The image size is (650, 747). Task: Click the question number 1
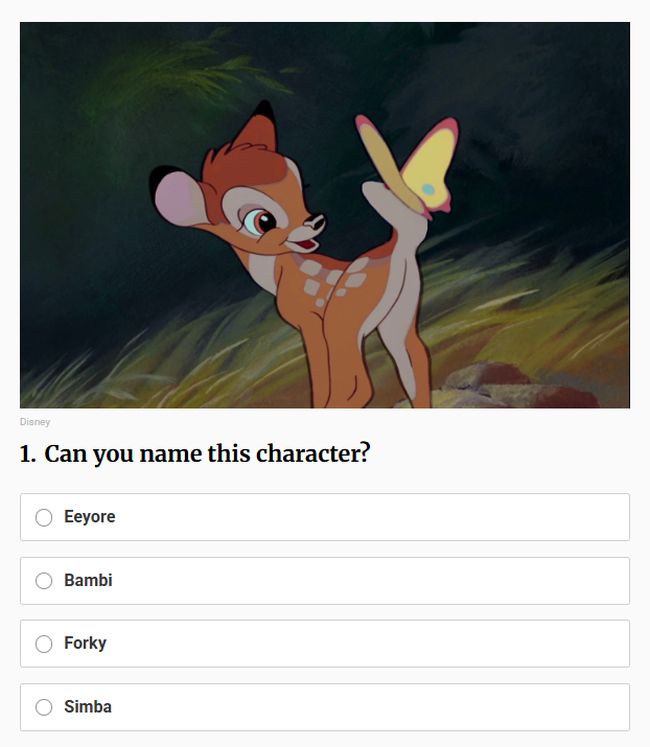coord(28,454)
